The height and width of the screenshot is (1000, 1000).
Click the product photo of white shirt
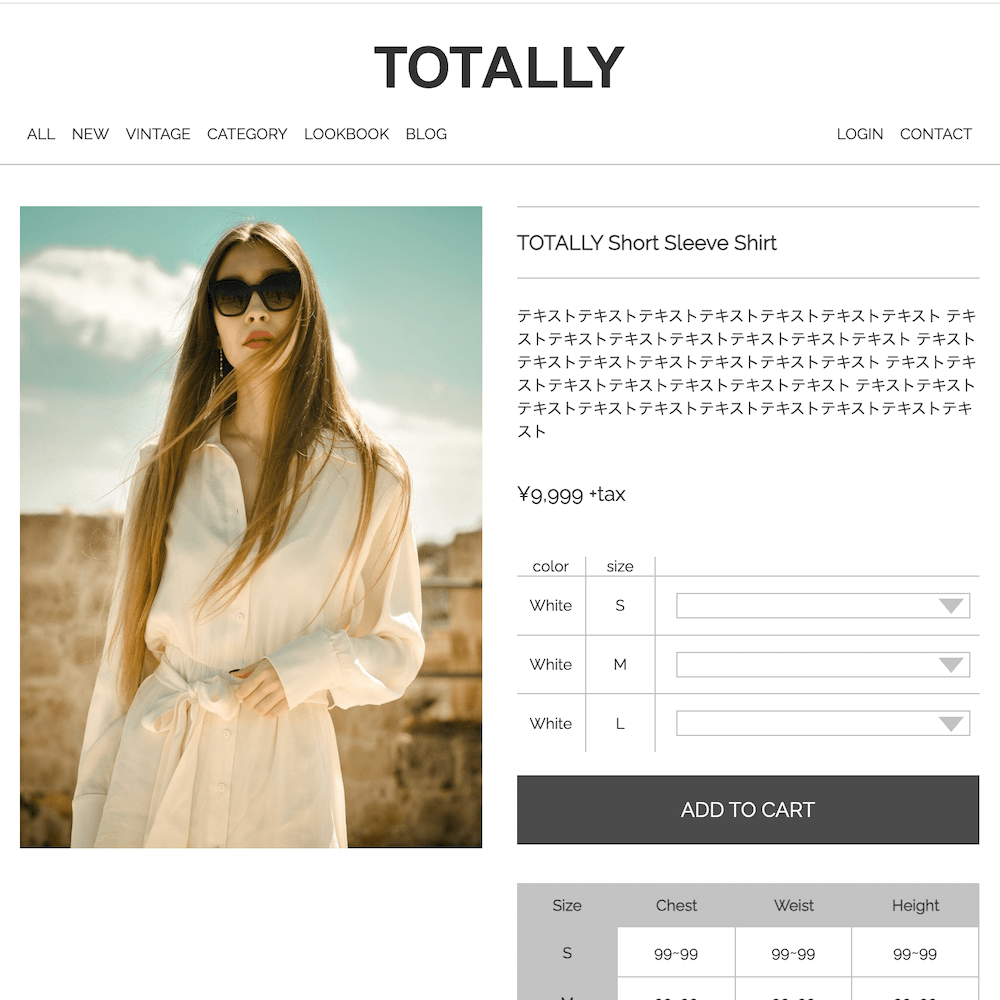251,527
